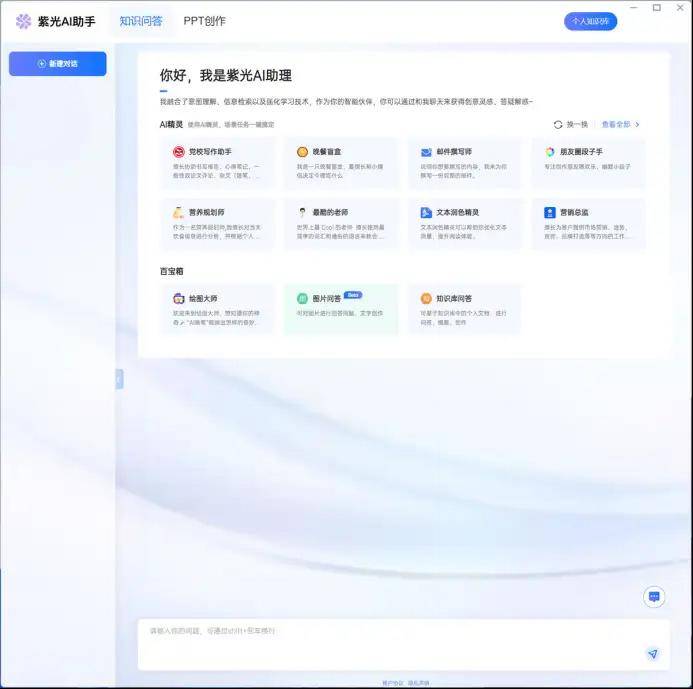This screenshot has height=689, width=693.
Task: Open the PPT创作 tab
Action: [205, 21]
